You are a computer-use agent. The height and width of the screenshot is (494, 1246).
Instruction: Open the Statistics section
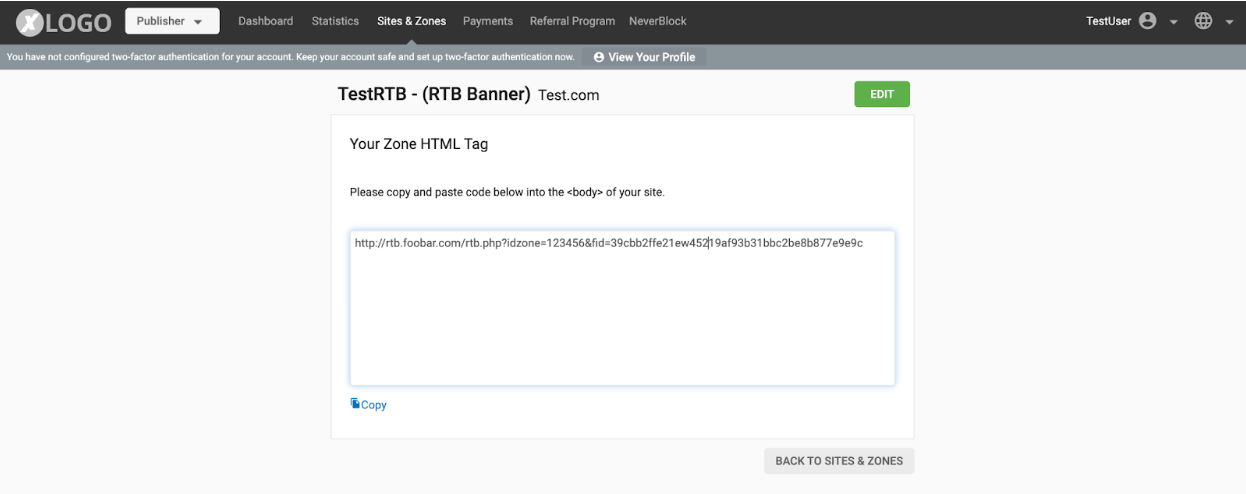point(335,21)
